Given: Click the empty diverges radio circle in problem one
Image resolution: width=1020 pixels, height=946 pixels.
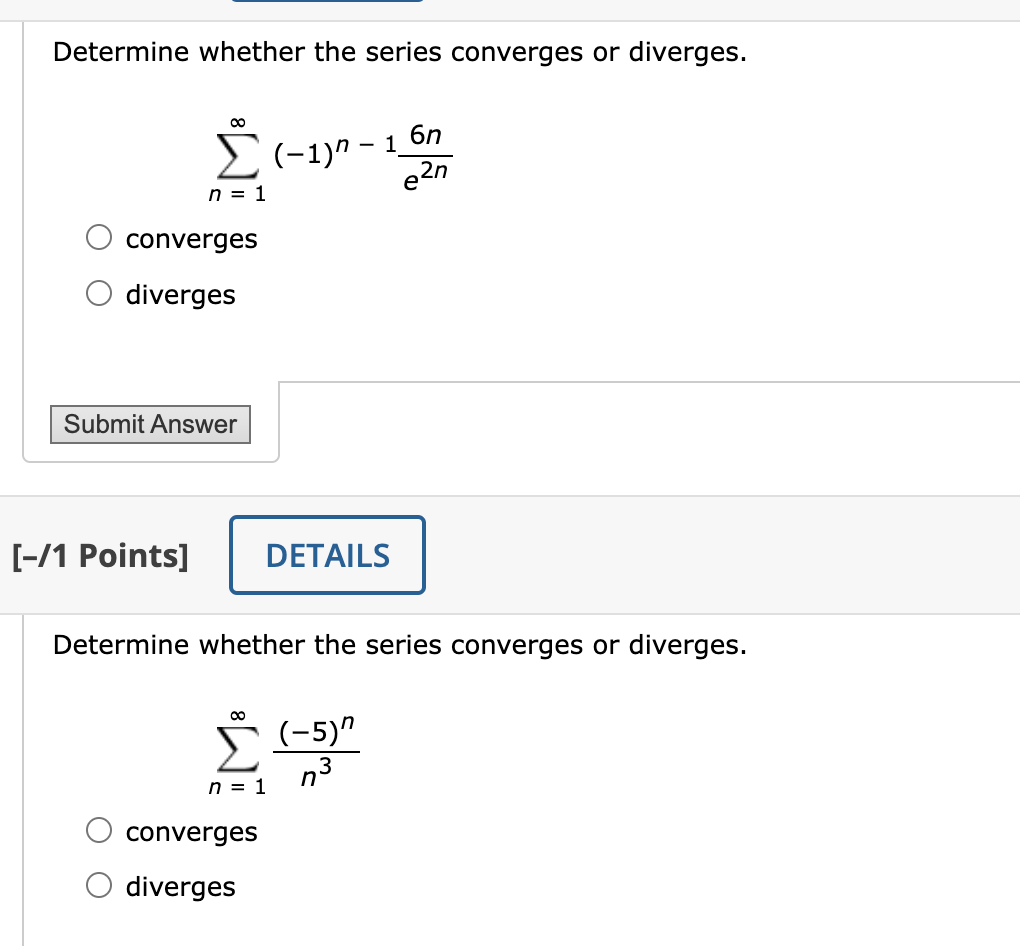Looking at the screenshot, I should point(99,293).
